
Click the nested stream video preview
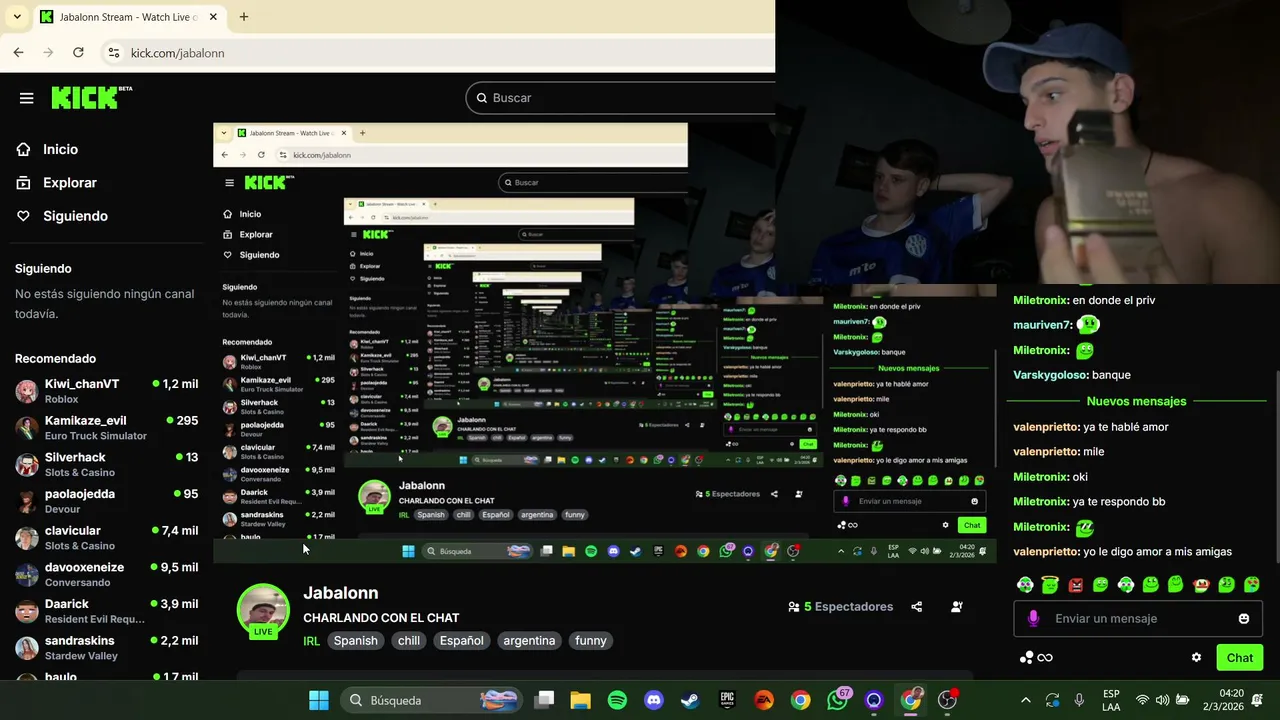pyautogui.click(x=604, y=343)
